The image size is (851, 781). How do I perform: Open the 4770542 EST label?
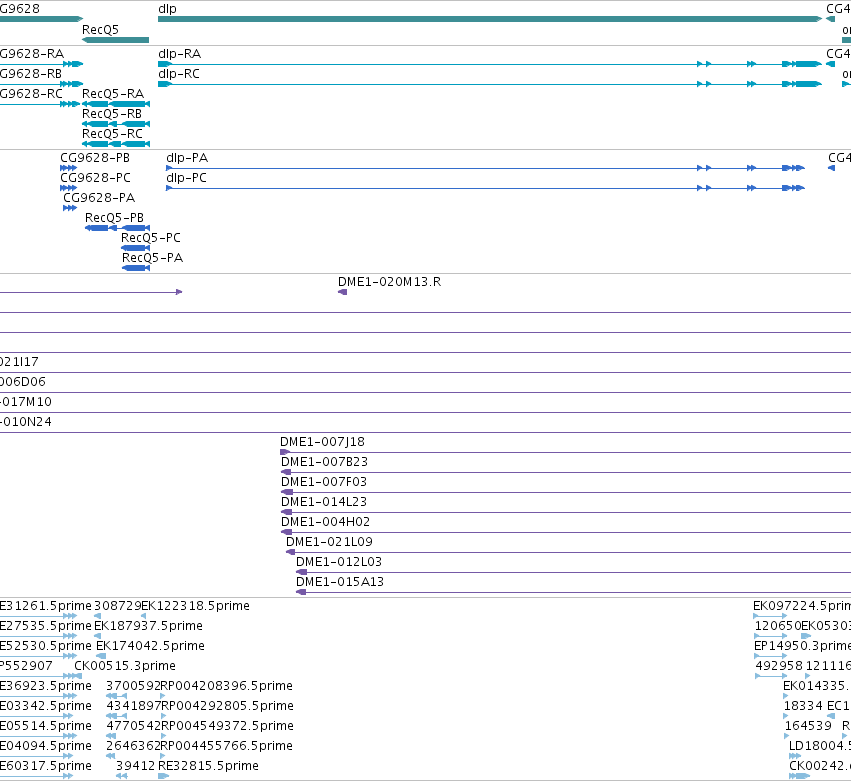pyautogui.click(x=134, y=726)
